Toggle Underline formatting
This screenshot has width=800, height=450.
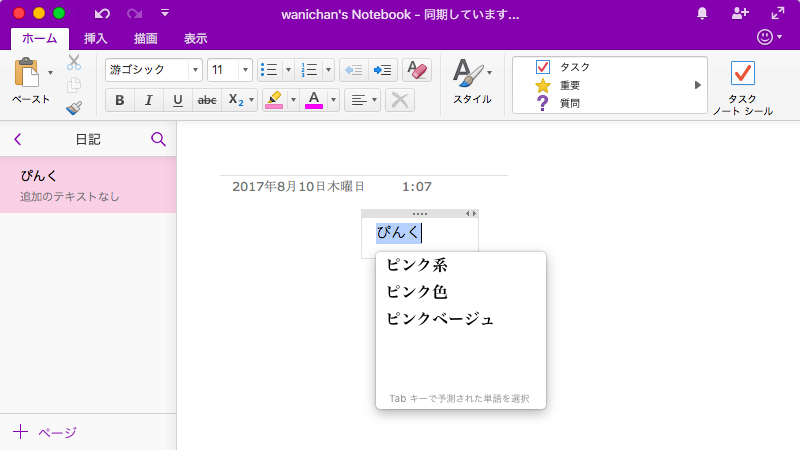[178, 100]
